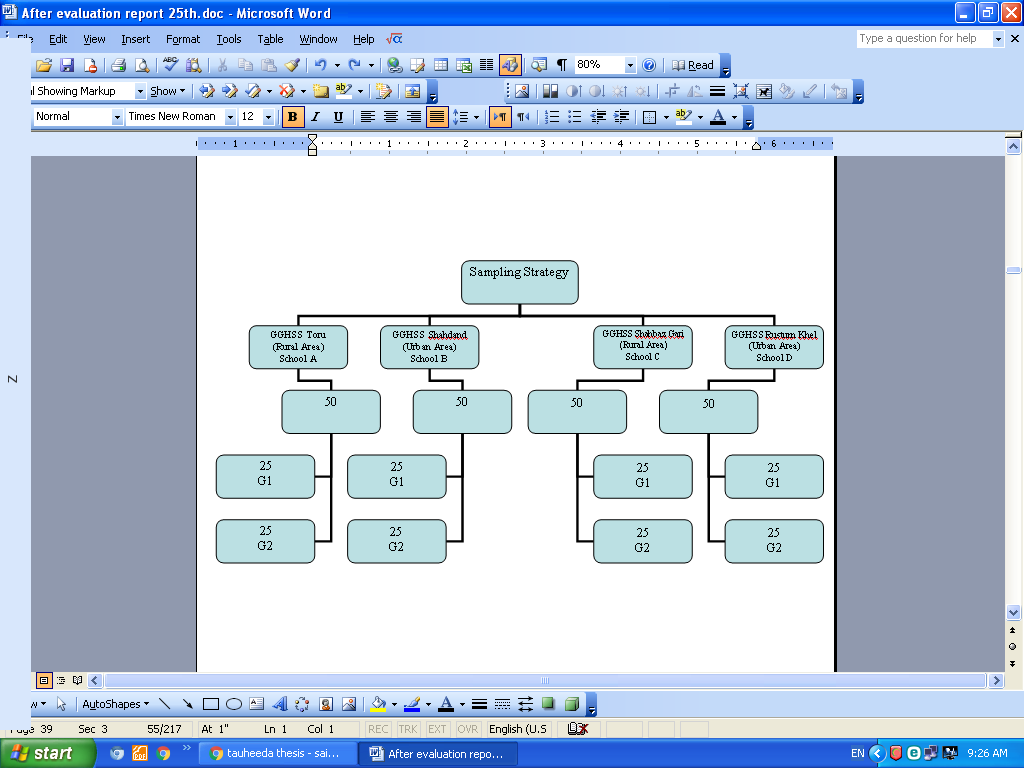This screenshot has height=768, width=1024.
Task: Toggle Underline formatting
Action: 338,117
